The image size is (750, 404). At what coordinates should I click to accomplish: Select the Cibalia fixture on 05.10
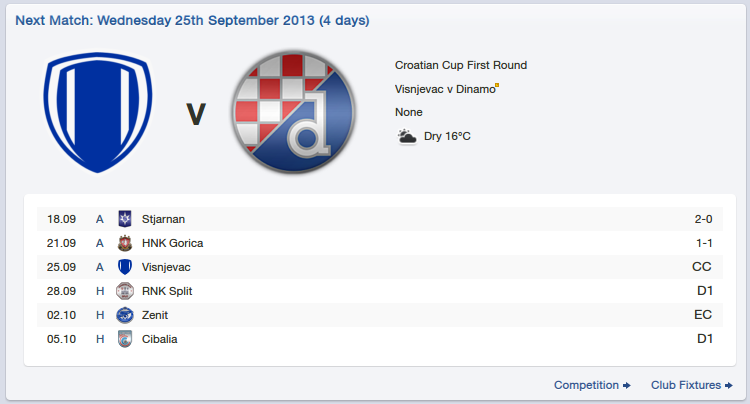pyautogui.click(x=160, y=339)
